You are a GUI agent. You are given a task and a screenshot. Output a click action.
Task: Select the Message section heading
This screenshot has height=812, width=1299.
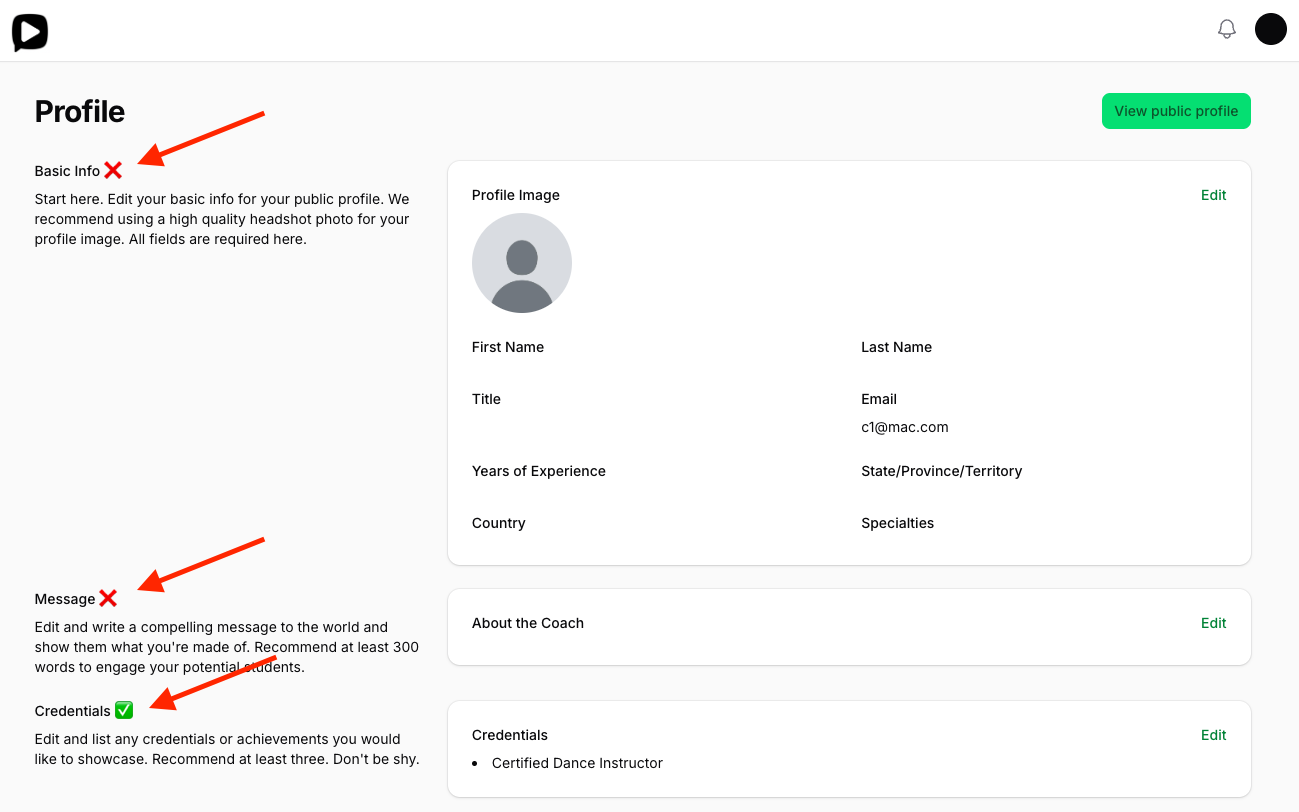[65, 599]
